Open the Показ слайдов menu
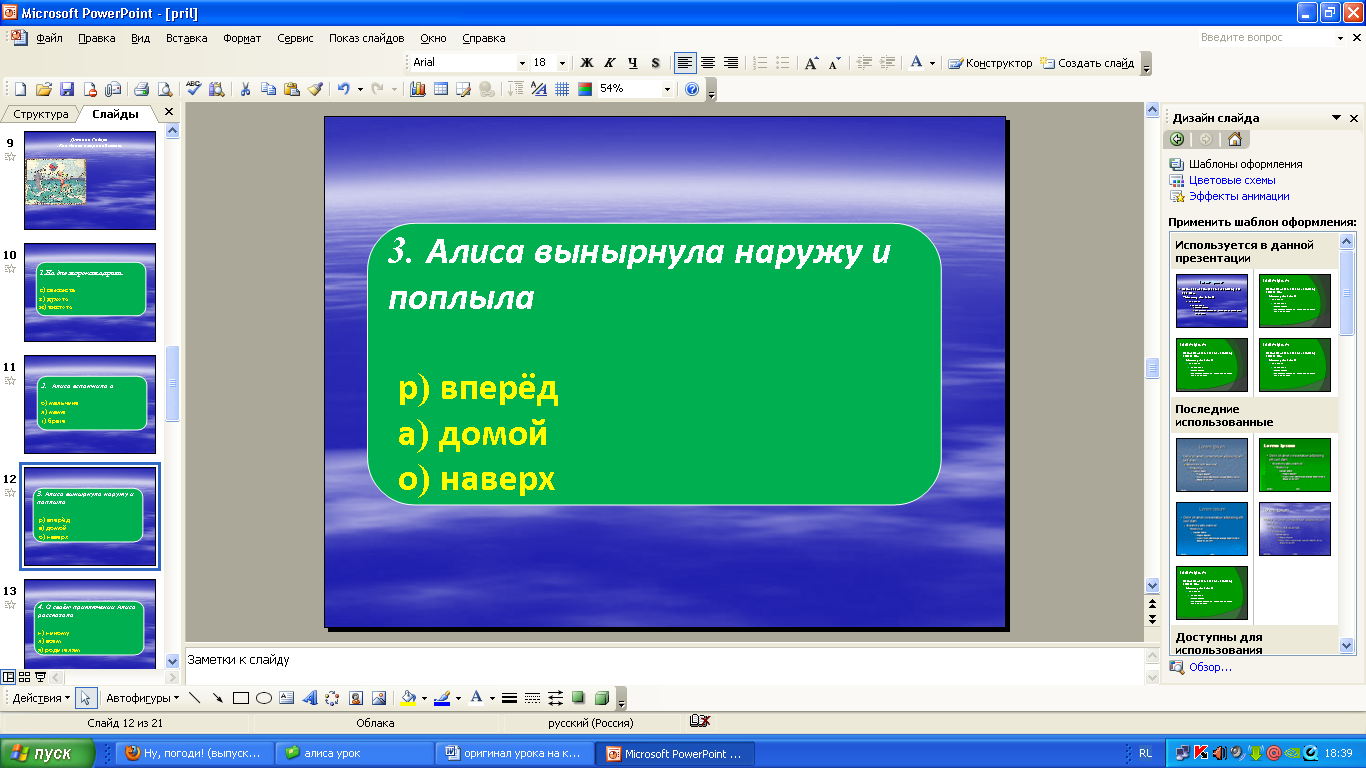The height and width of the screenshot is (768, 1366). coord(367,38)
